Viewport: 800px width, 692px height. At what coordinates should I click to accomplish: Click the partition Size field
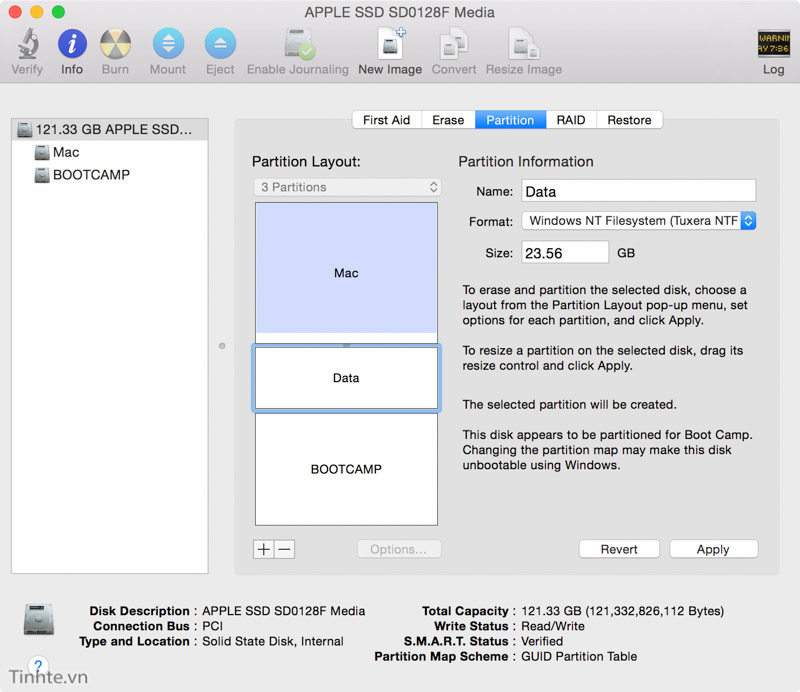[565, 253]
